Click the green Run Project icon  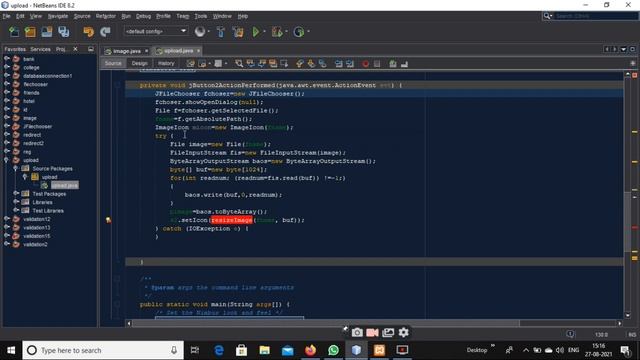point(256,31)
